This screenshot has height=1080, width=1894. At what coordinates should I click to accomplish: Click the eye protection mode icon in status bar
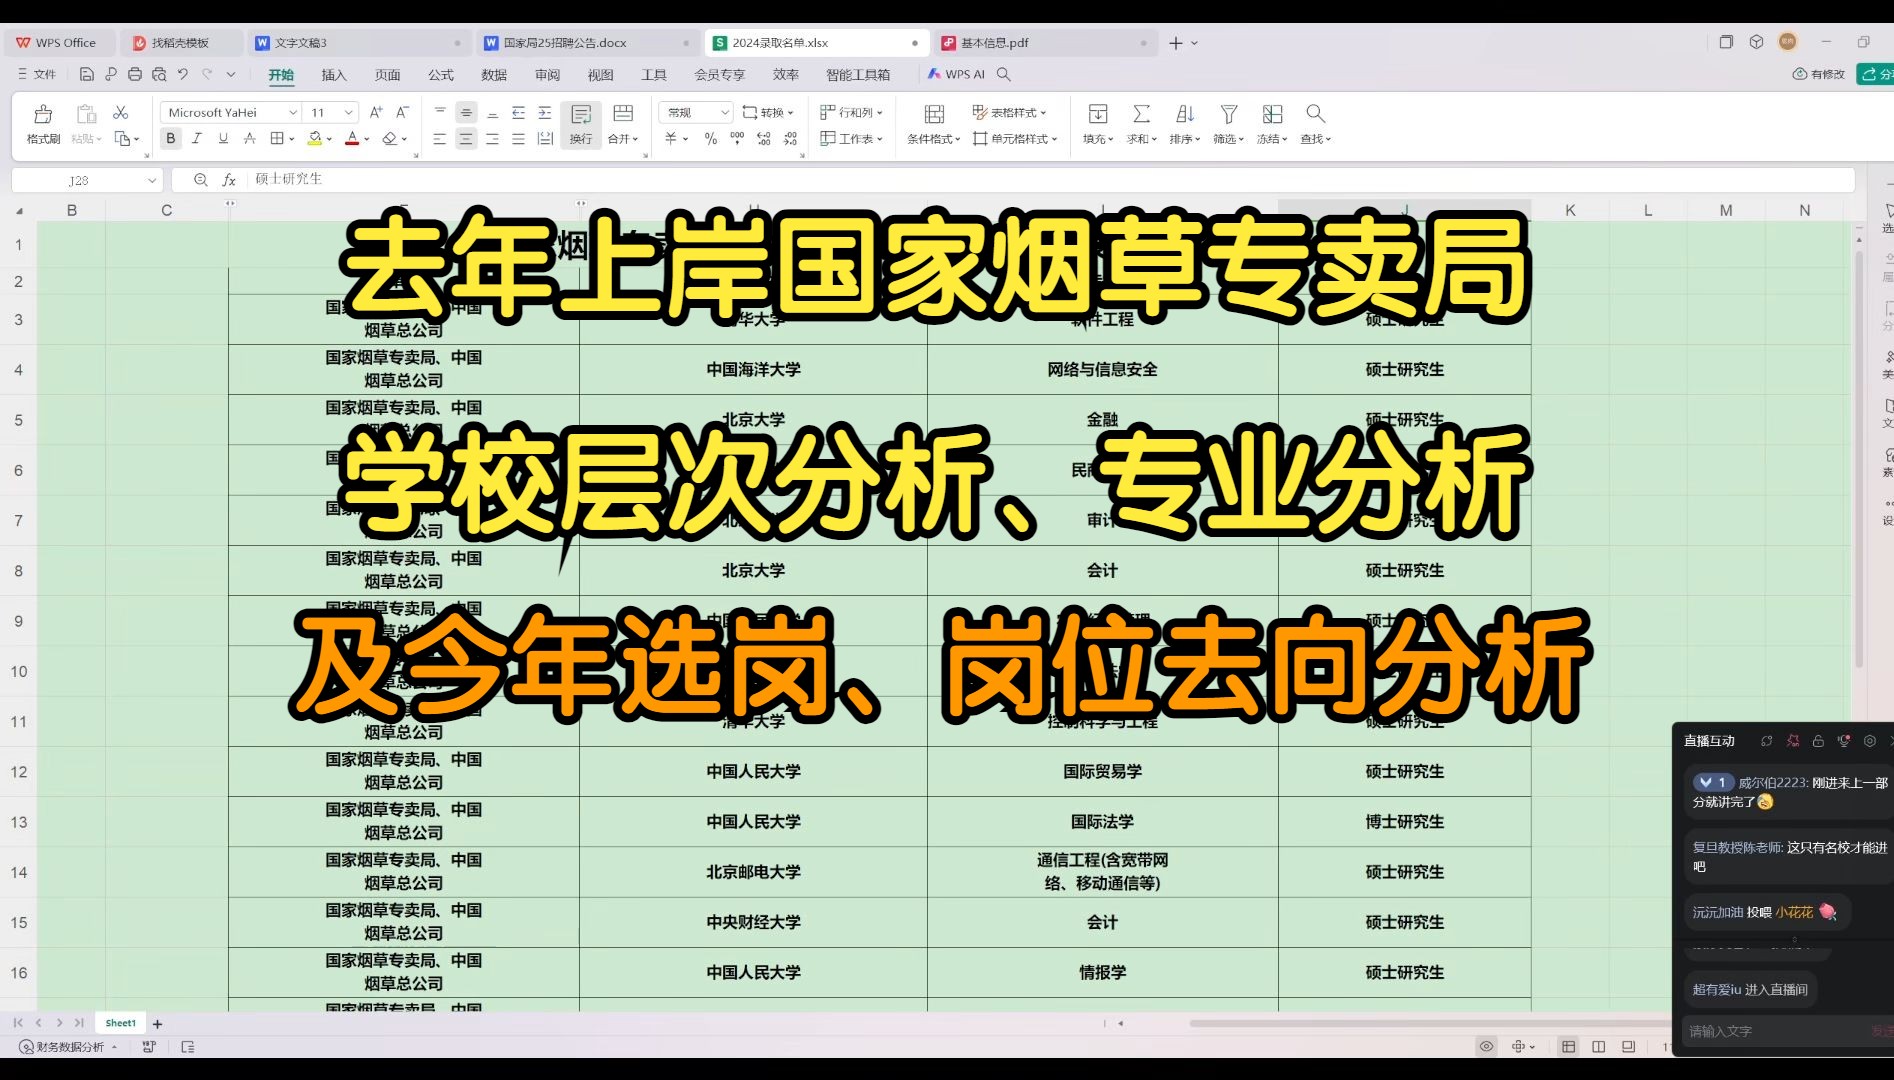pyautogui.click(x=1487, y=1046)
